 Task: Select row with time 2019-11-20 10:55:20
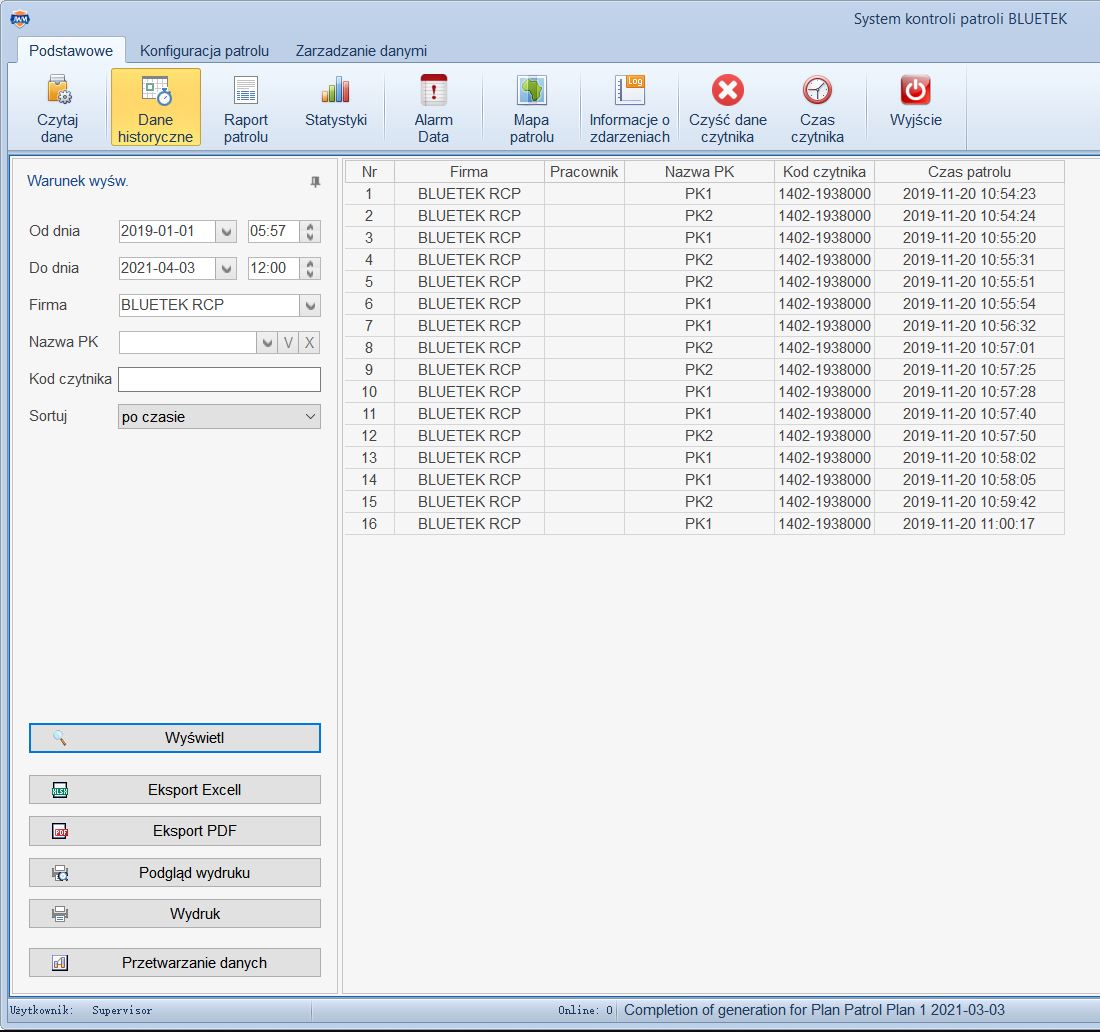coord(704,238)
